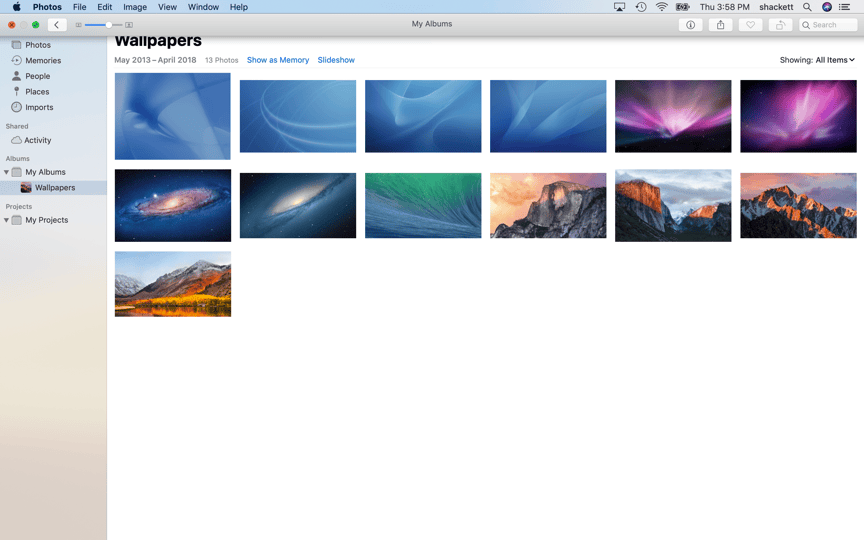This screenshot has width=864, height=540.
Task: Select the blue arcs wallpaper thumbnail
Action: click(298, 116)
